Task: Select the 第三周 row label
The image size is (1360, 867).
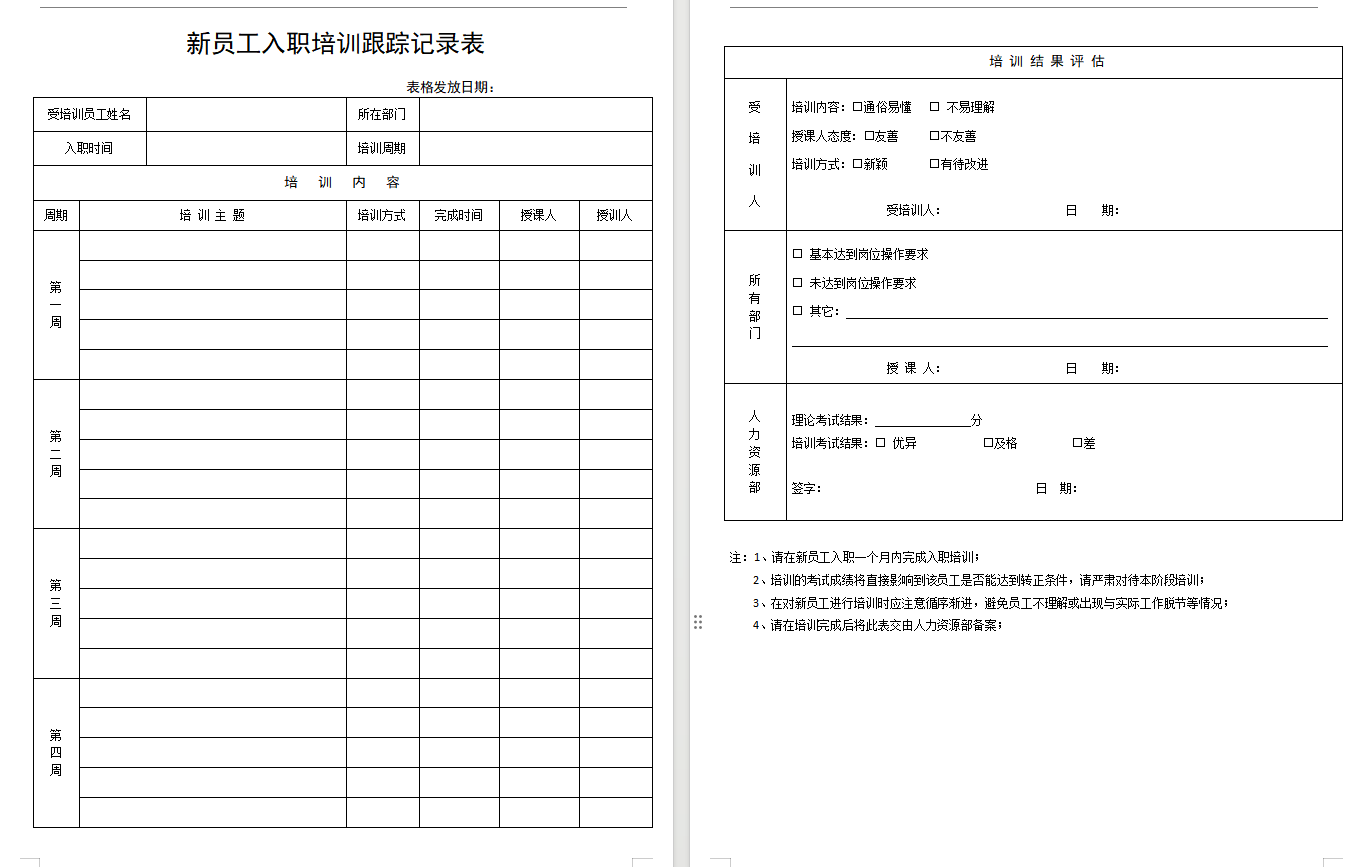Action: pos(56,603)
